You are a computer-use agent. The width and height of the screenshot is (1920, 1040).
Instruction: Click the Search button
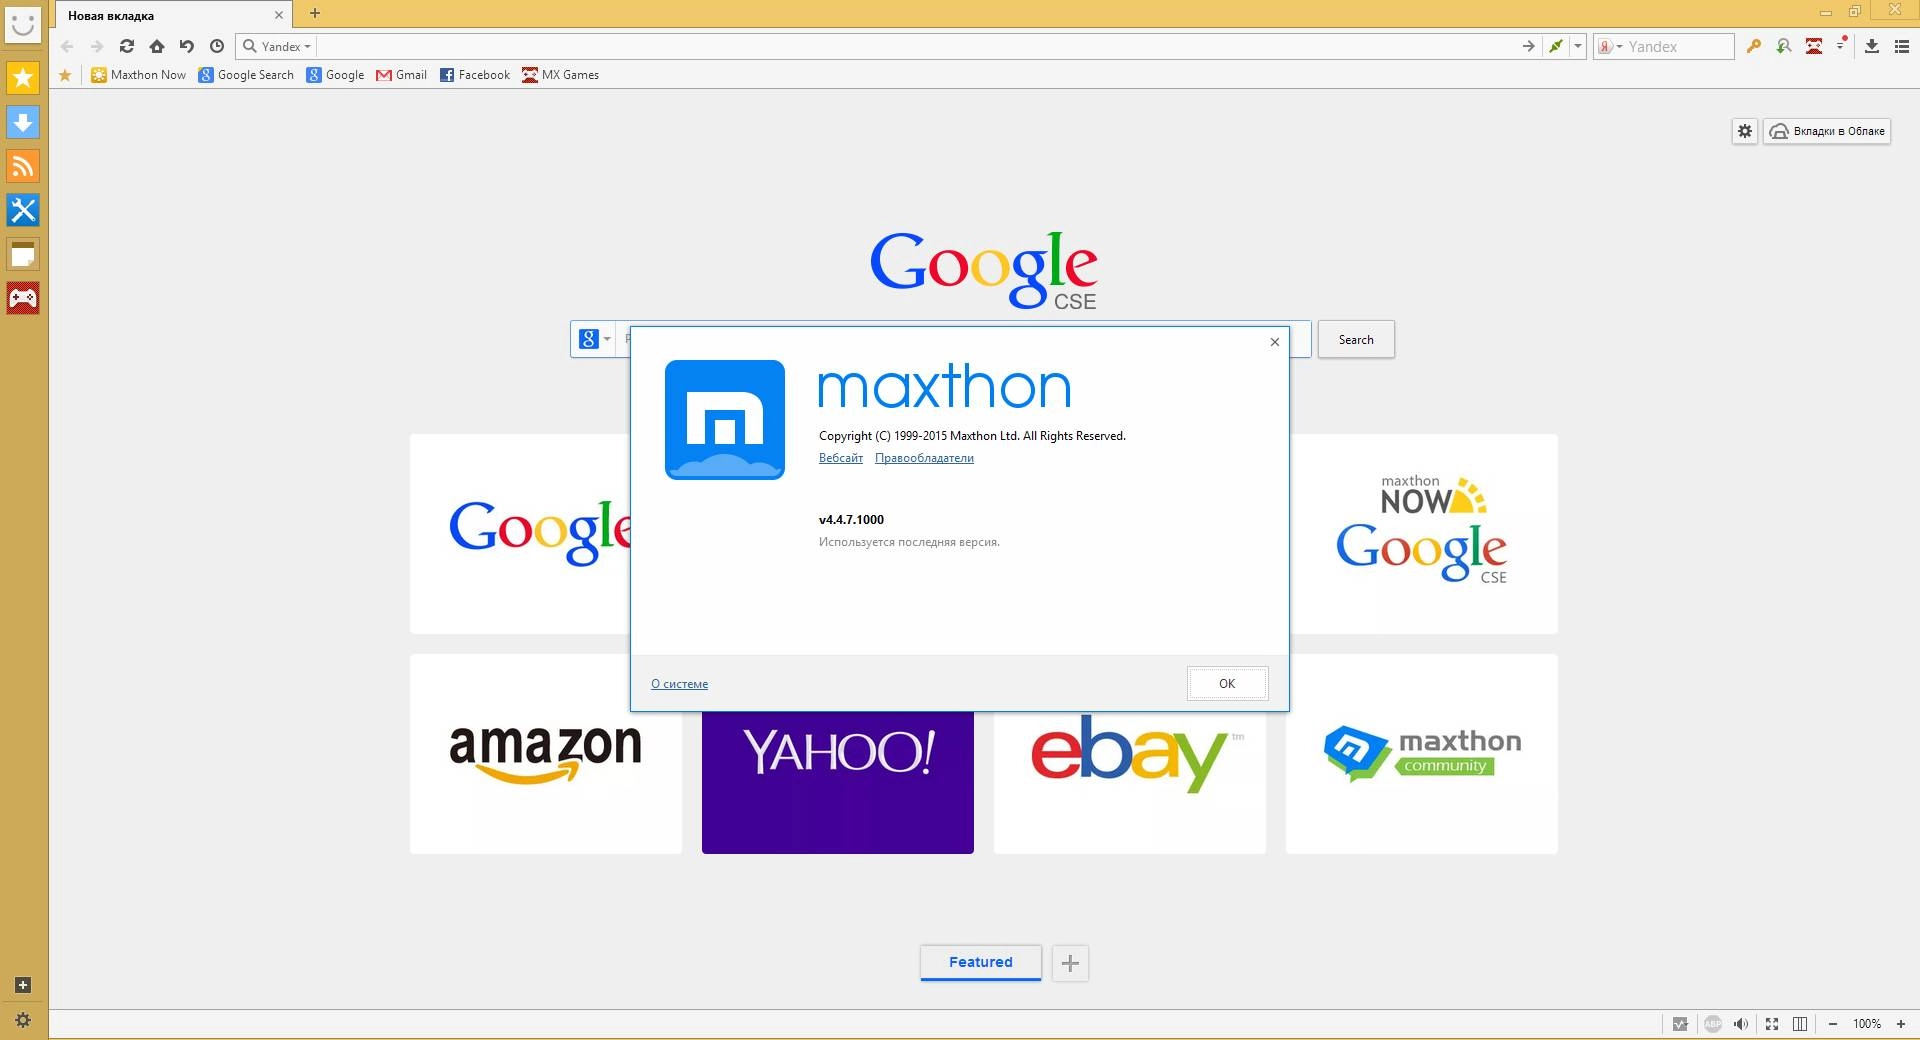[1356, 340]
